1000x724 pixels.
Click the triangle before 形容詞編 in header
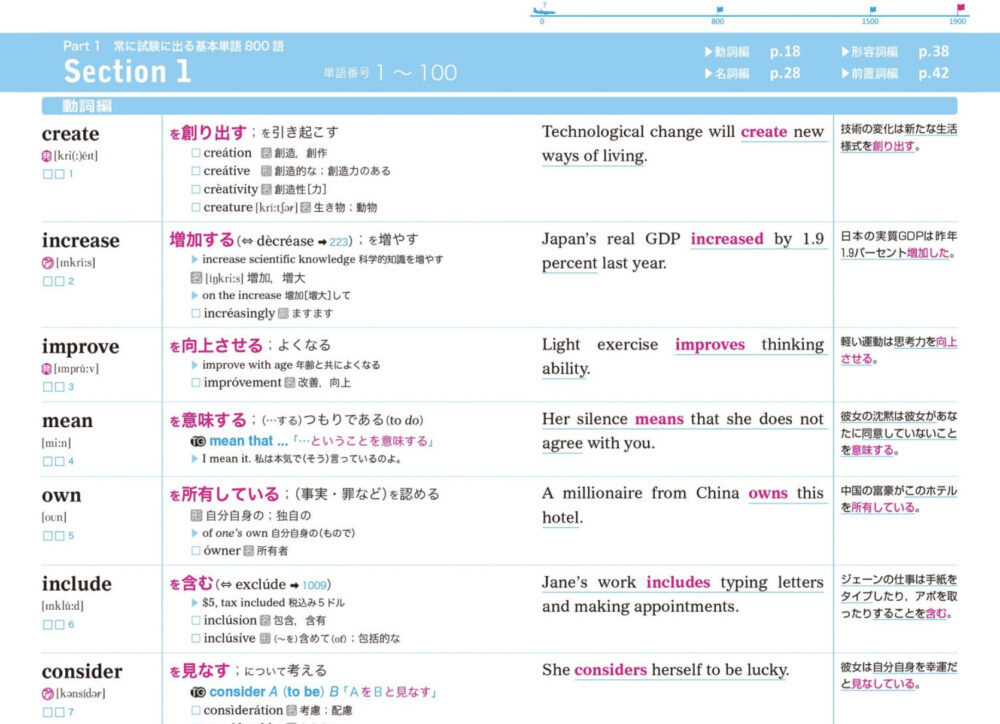(x=845, y=52)
